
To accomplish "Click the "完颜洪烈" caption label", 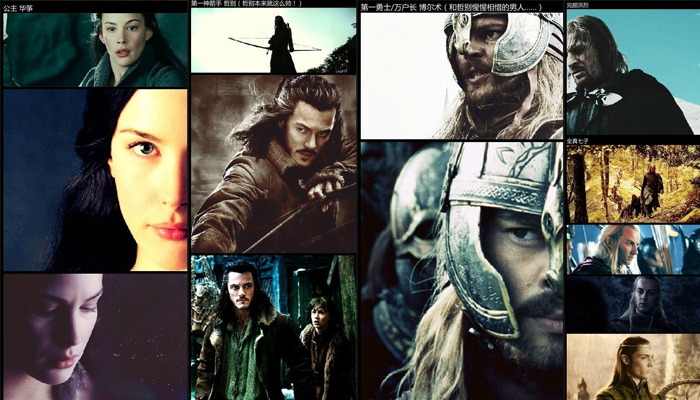I will (578, 6).
